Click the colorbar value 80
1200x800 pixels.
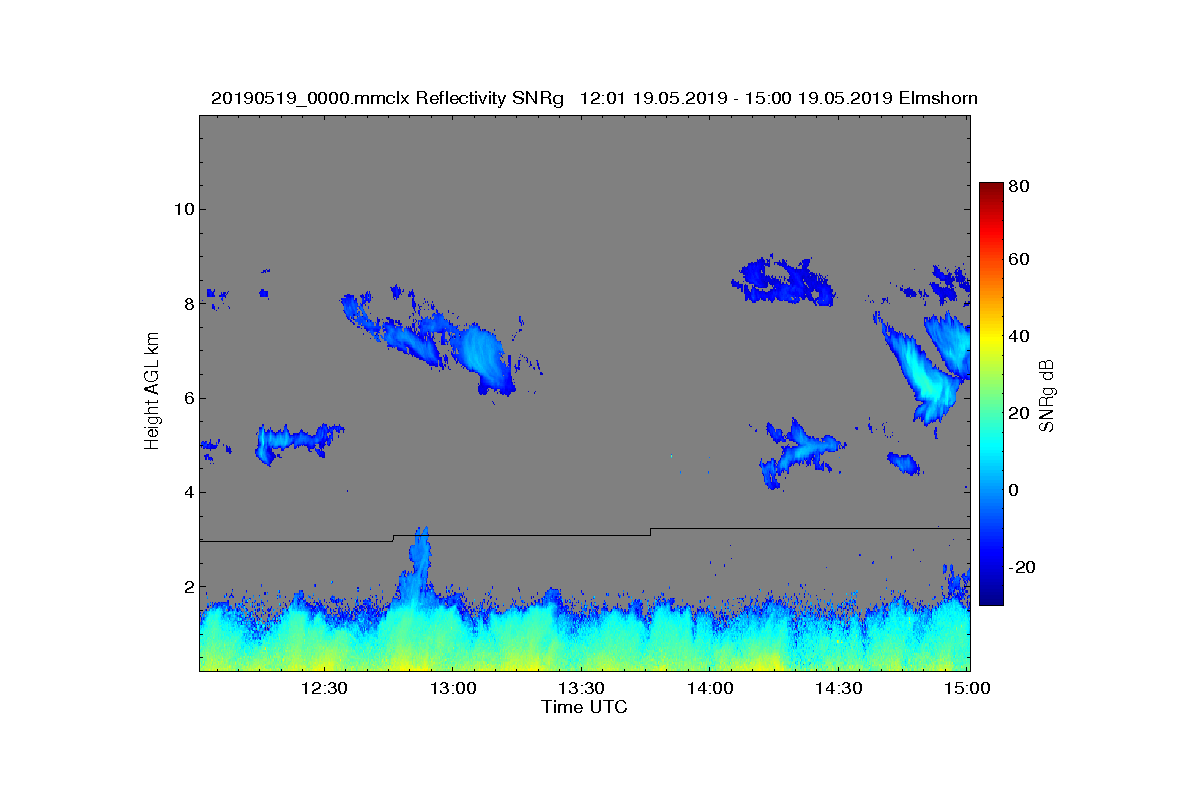(x=1019, y=185)
